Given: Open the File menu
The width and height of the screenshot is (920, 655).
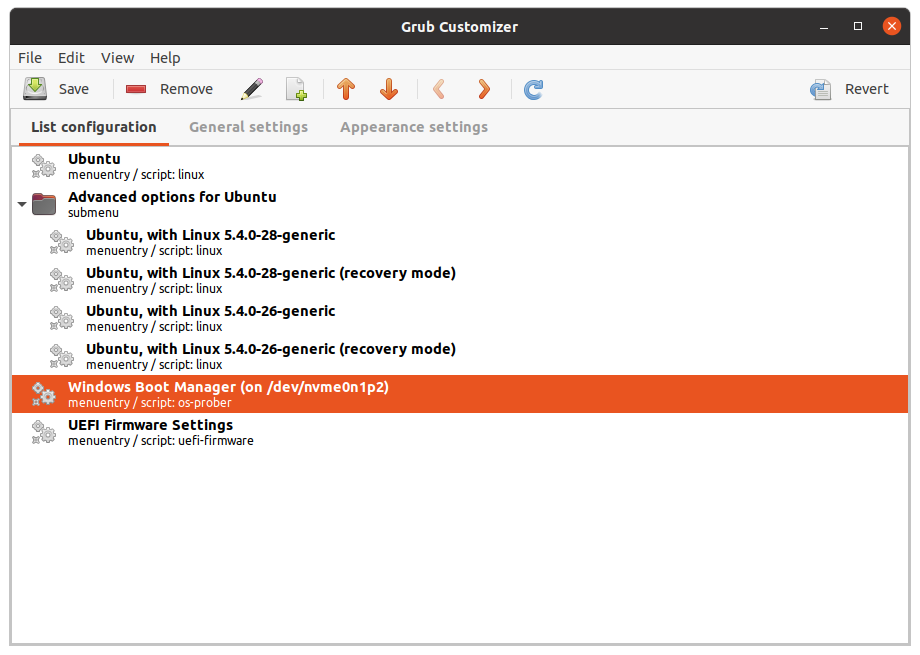Looking at the screenshot, I should tap(30, 58).
